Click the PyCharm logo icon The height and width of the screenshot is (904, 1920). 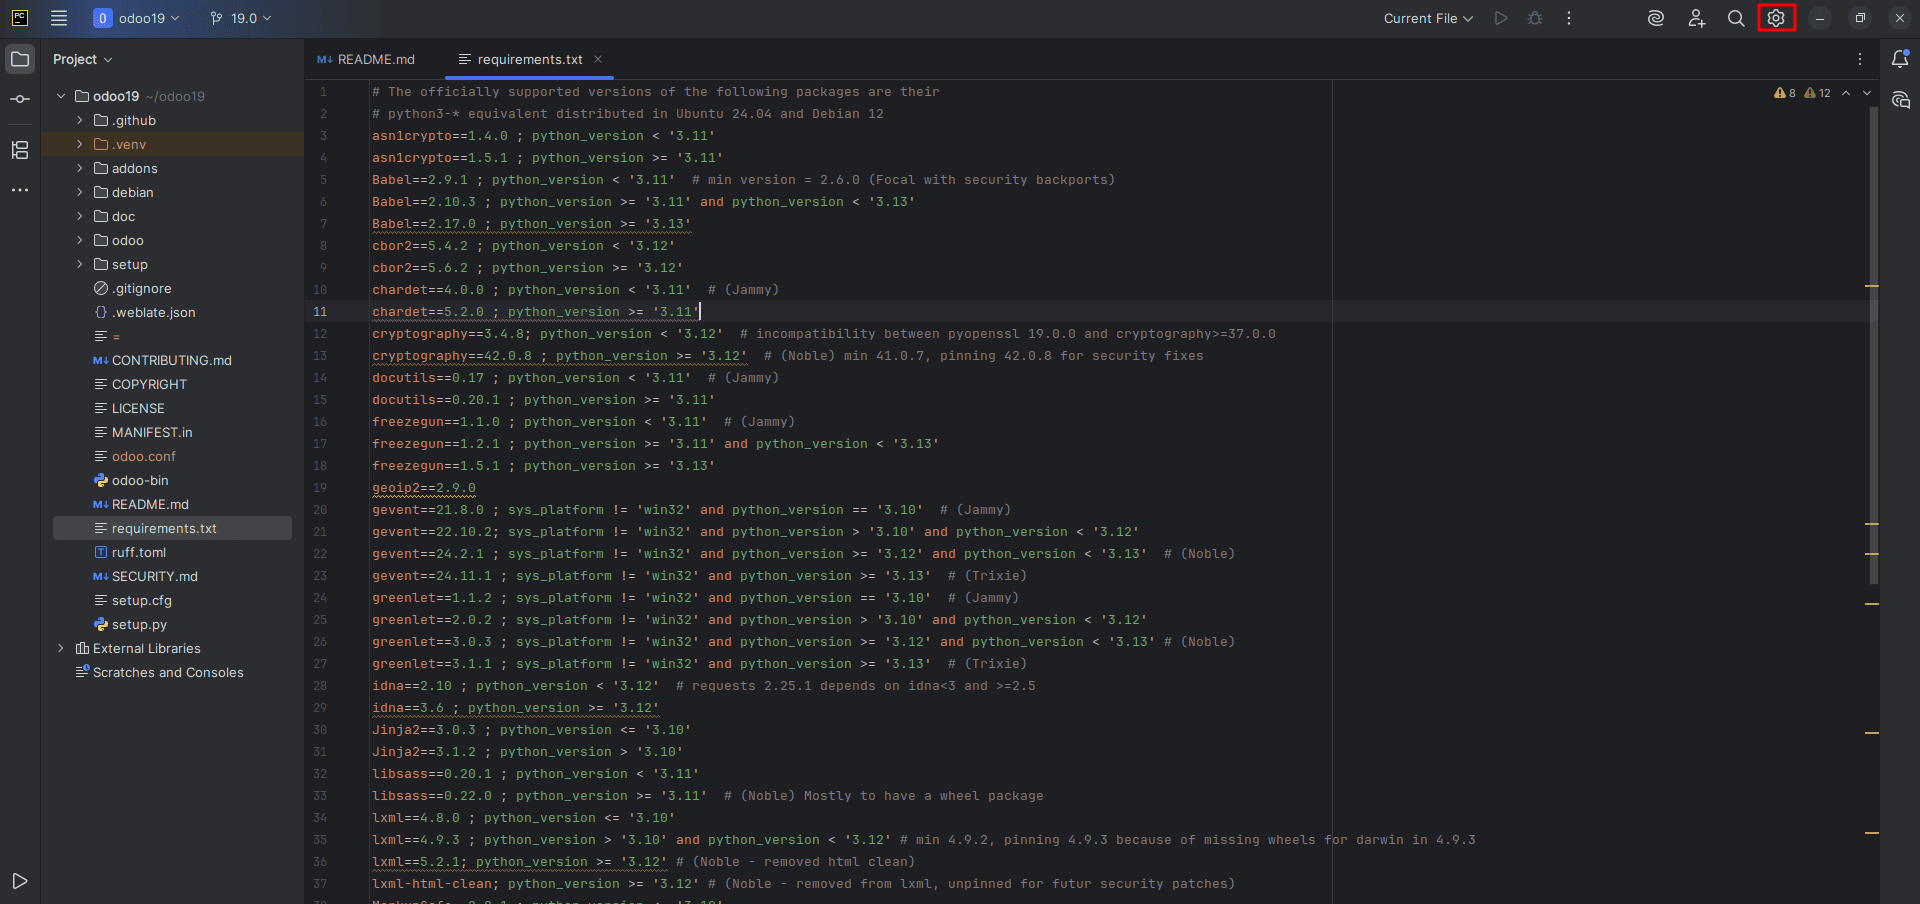coord(20,18)
